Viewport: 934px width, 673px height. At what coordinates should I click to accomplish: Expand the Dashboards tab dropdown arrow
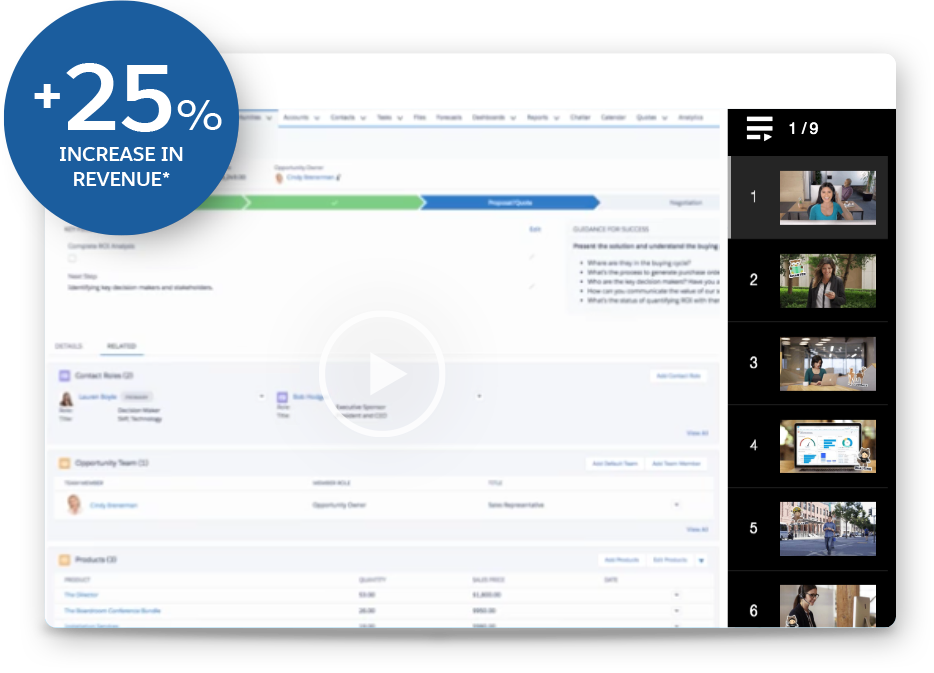tap(513, 118)
